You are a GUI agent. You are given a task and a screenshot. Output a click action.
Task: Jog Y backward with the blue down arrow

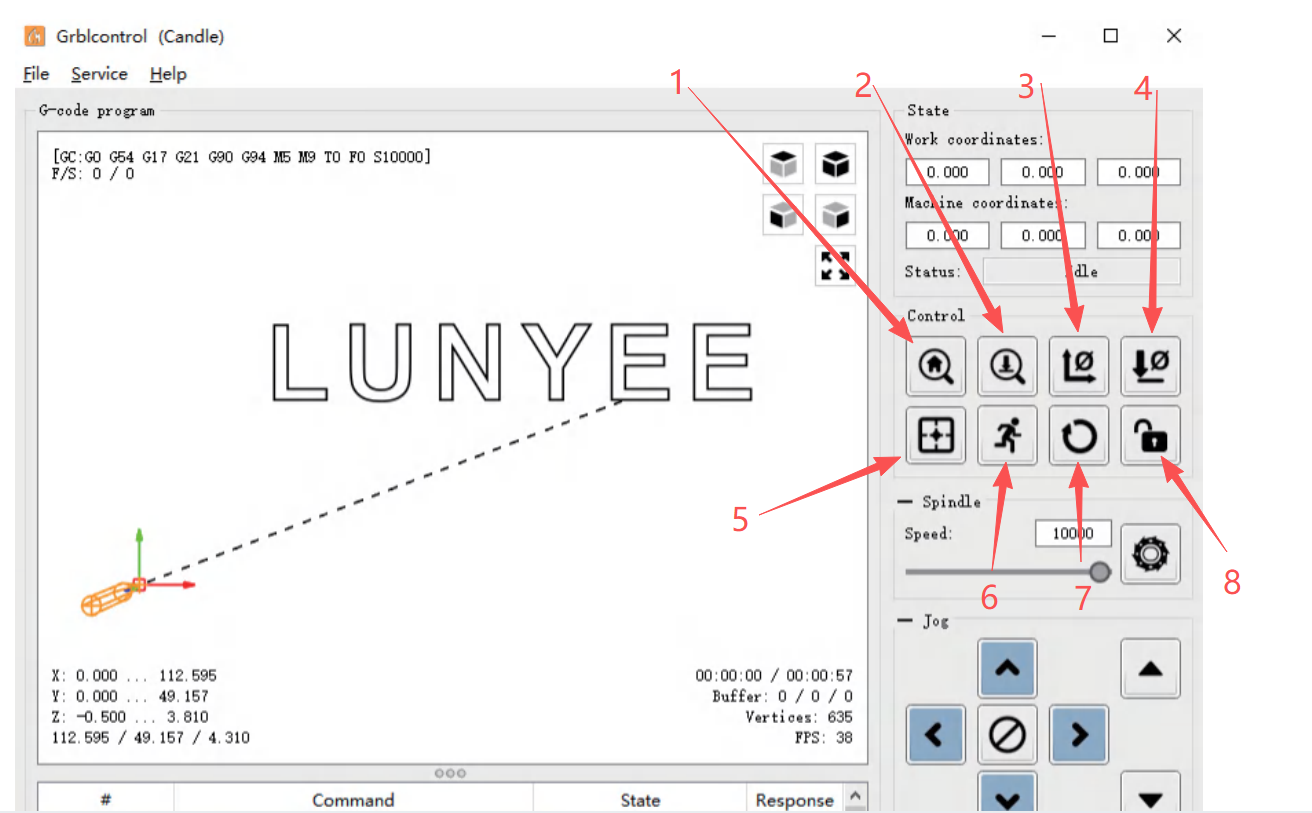click(x=1007, y=793)
